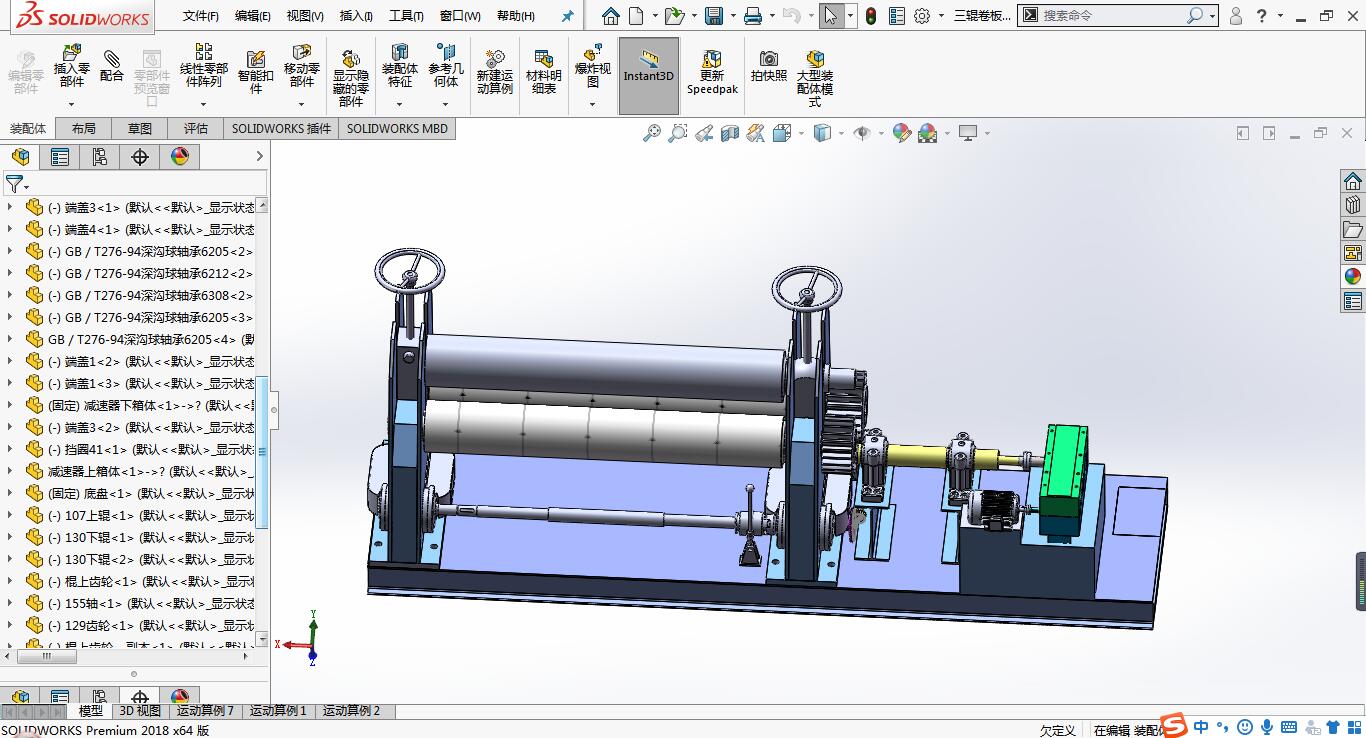Open the Smart Fasteners (智能扣件) tool
The width and height of the screenshot is (1366, 738).
click(x=255, y=66)
